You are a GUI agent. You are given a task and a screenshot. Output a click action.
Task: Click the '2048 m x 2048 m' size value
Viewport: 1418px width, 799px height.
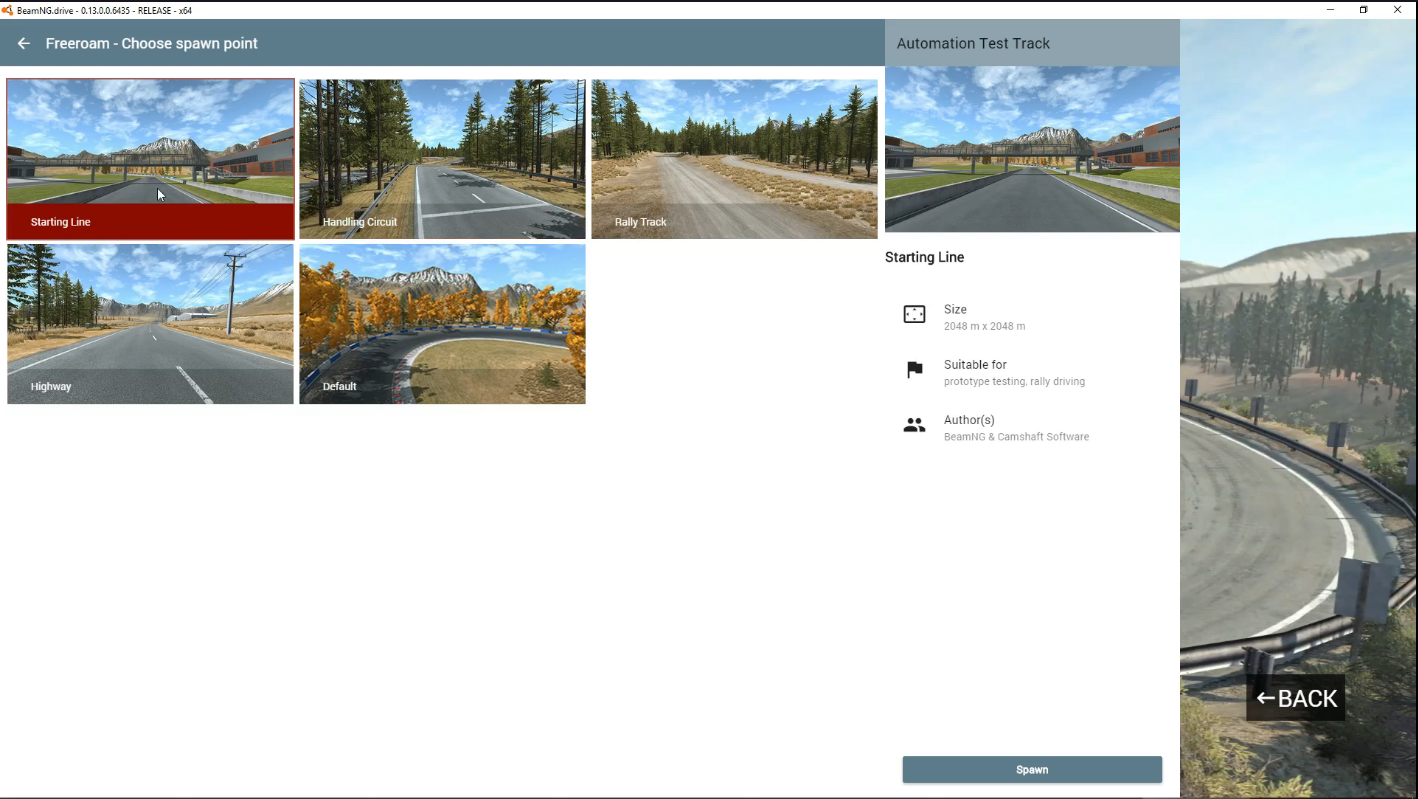[984, 326]
